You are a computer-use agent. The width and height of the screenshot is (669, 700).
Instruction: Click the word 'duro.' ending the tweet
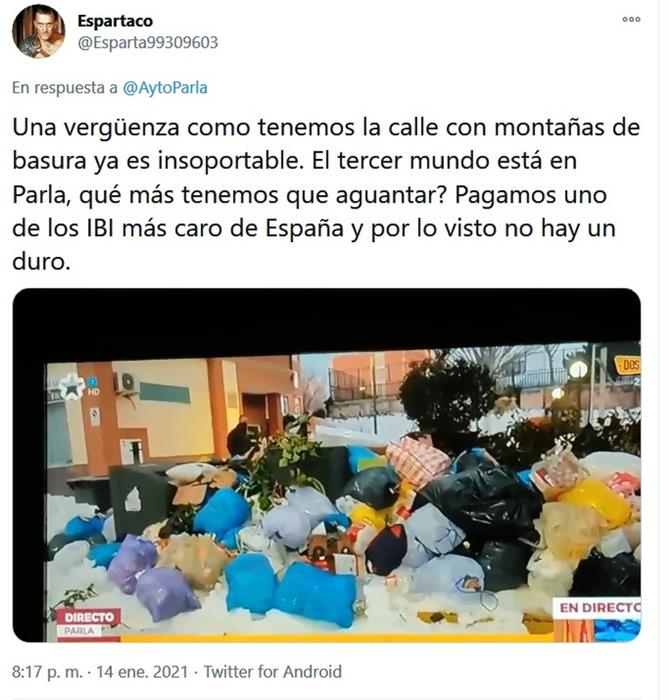pyautogui.click(x=42, y=262)
